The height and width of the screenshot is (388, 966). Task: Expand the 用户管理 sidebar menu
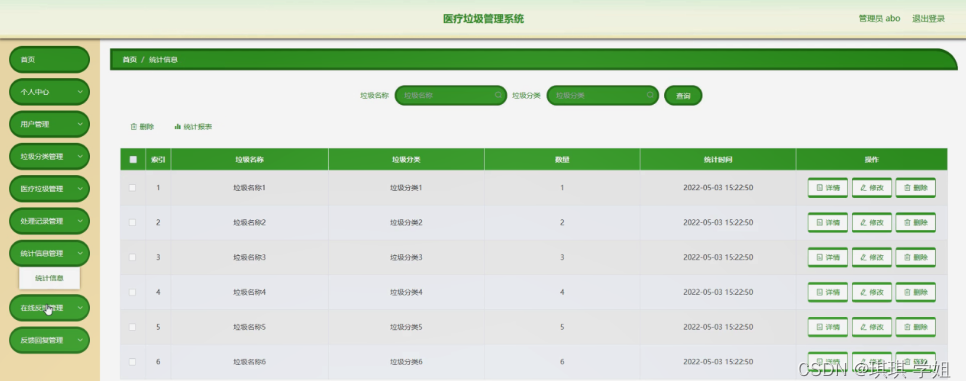pos(49,124)
